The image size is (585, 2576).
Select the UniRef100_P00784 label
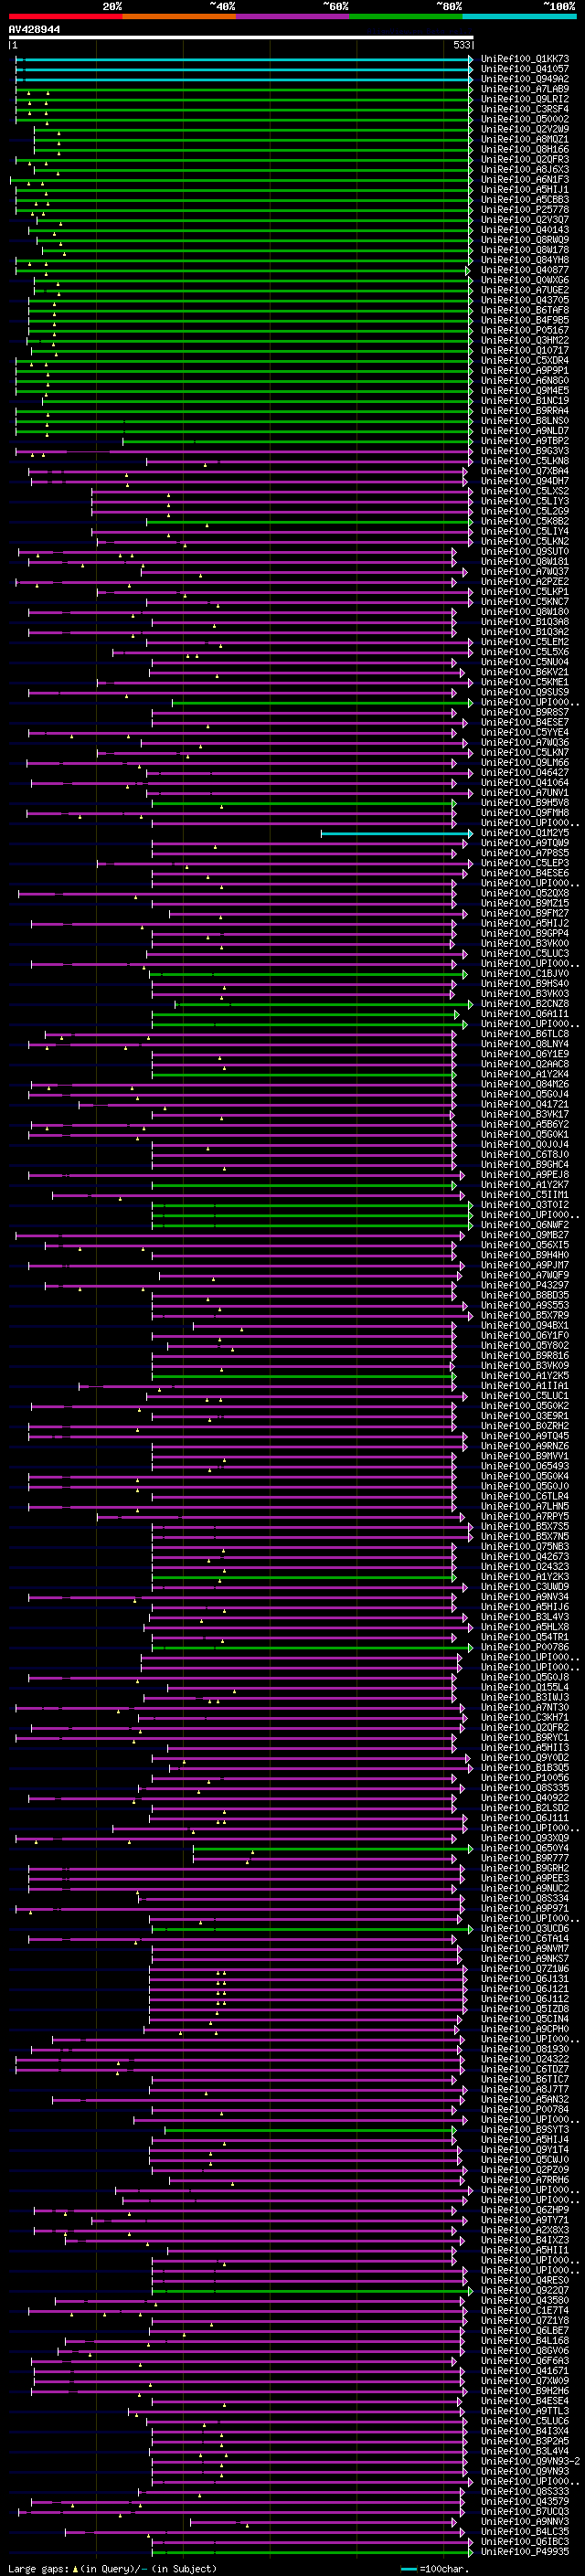(525, 2109)
